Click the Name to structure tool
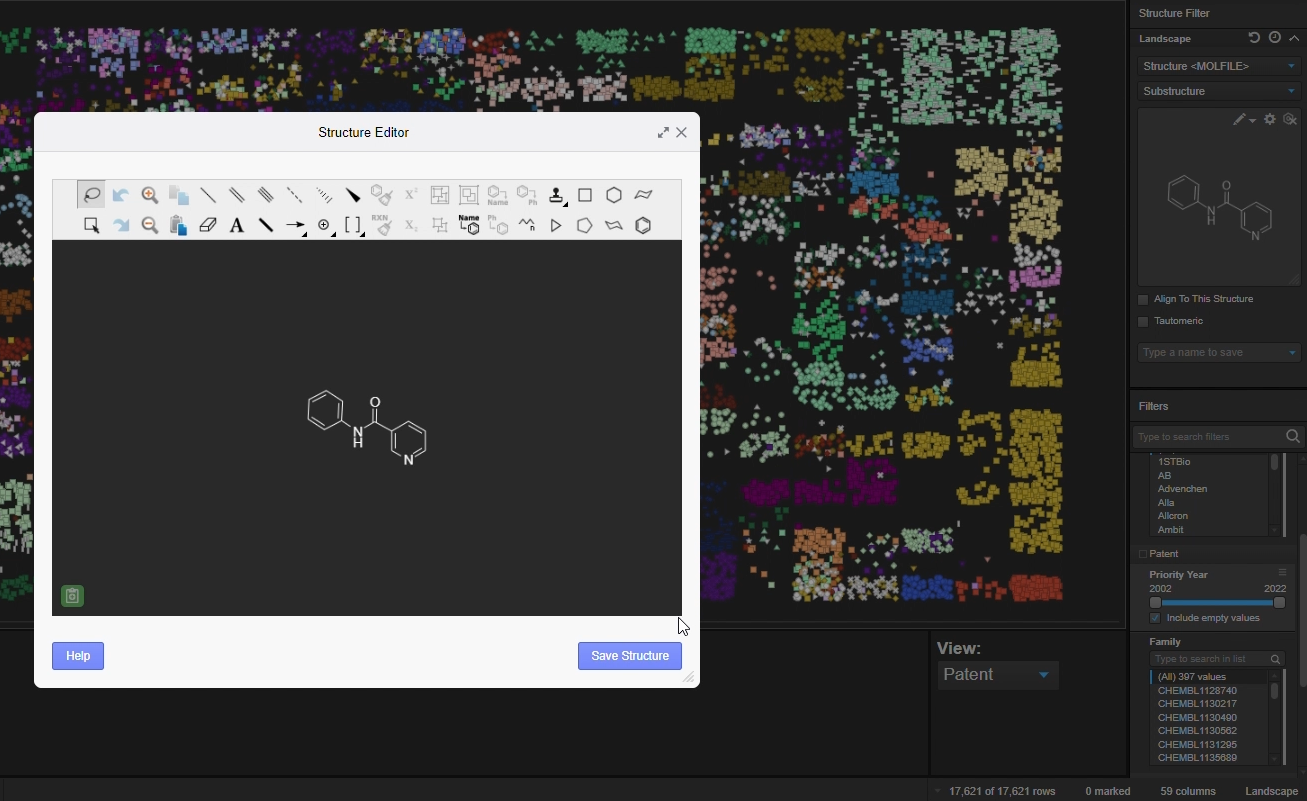The height and width of the screenshot is (801, 1307). point(469,225)
